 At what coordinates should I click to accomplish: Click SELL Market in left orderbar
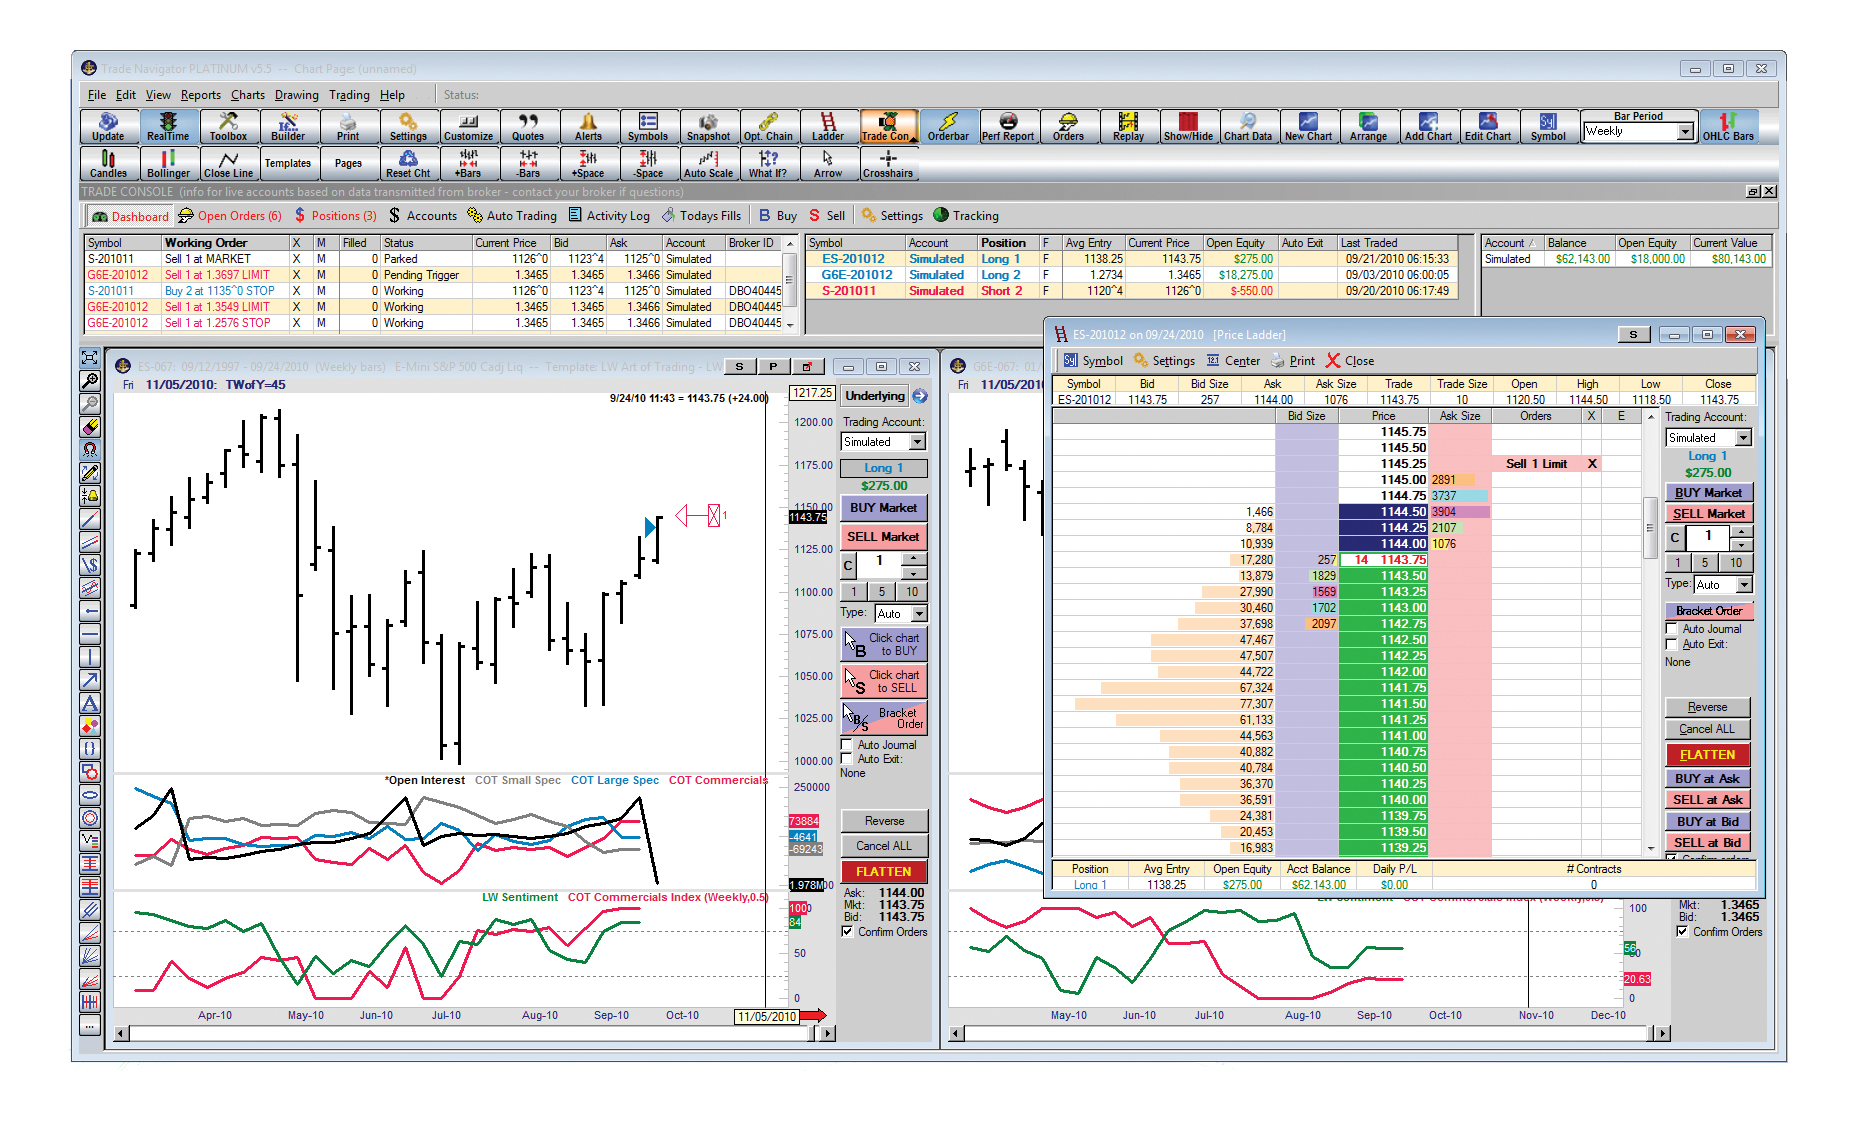click(884, 537)
